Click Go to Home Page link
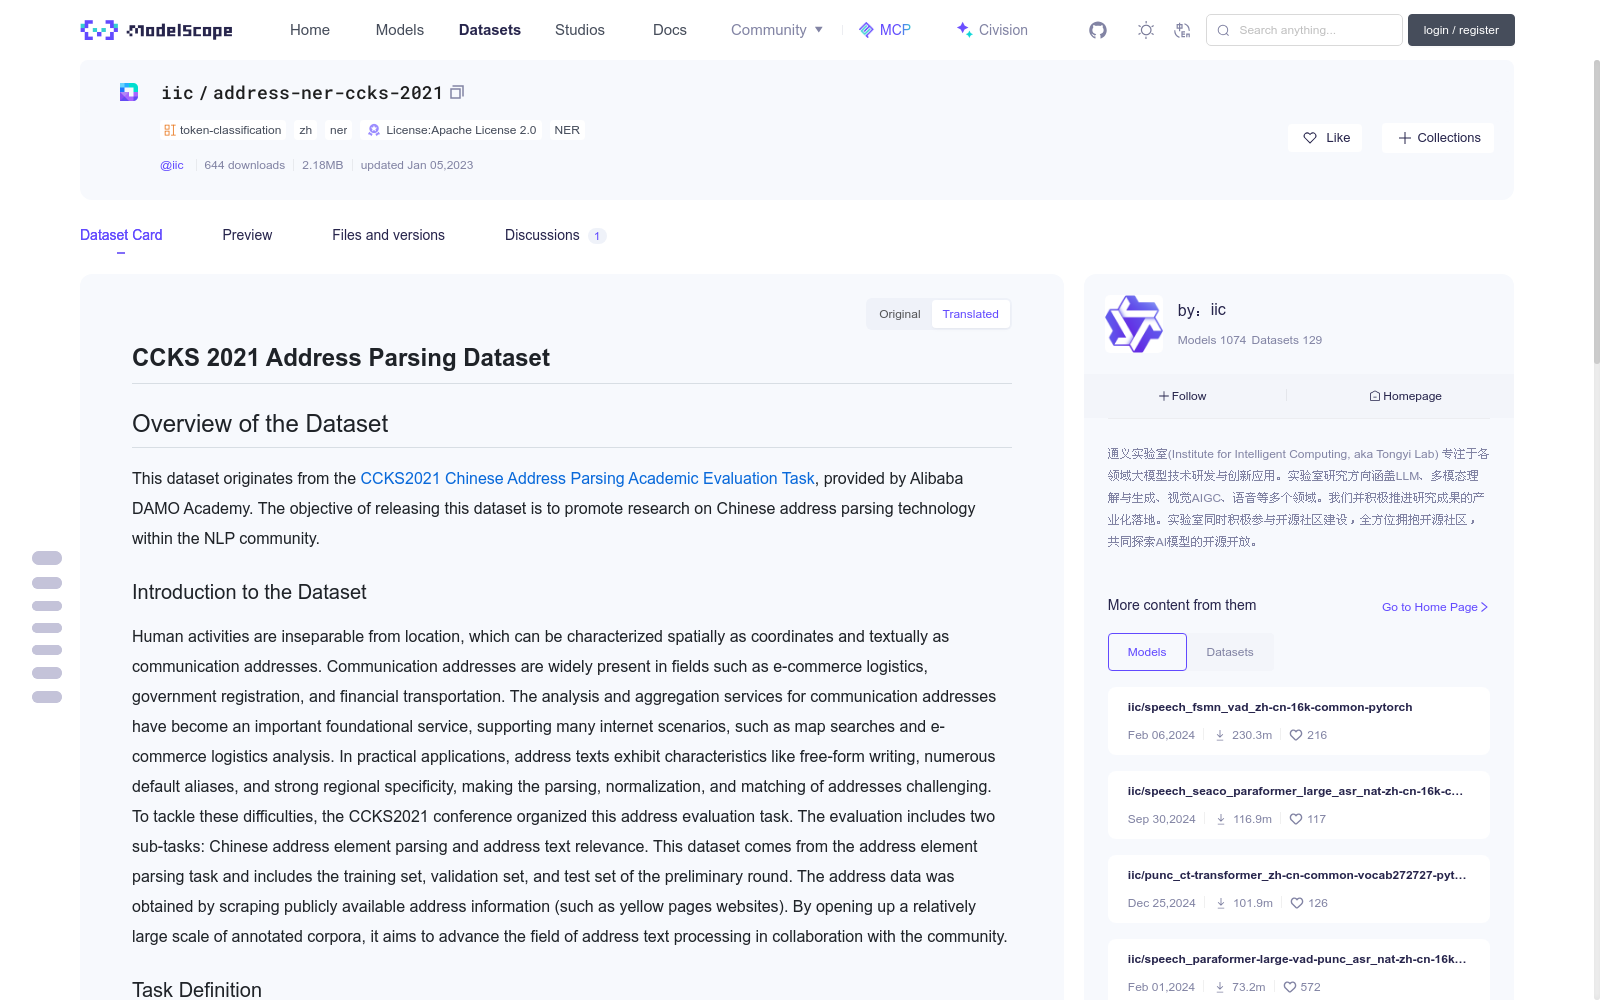Viewport: 1600px width, 1000px height. (1435, 607)
